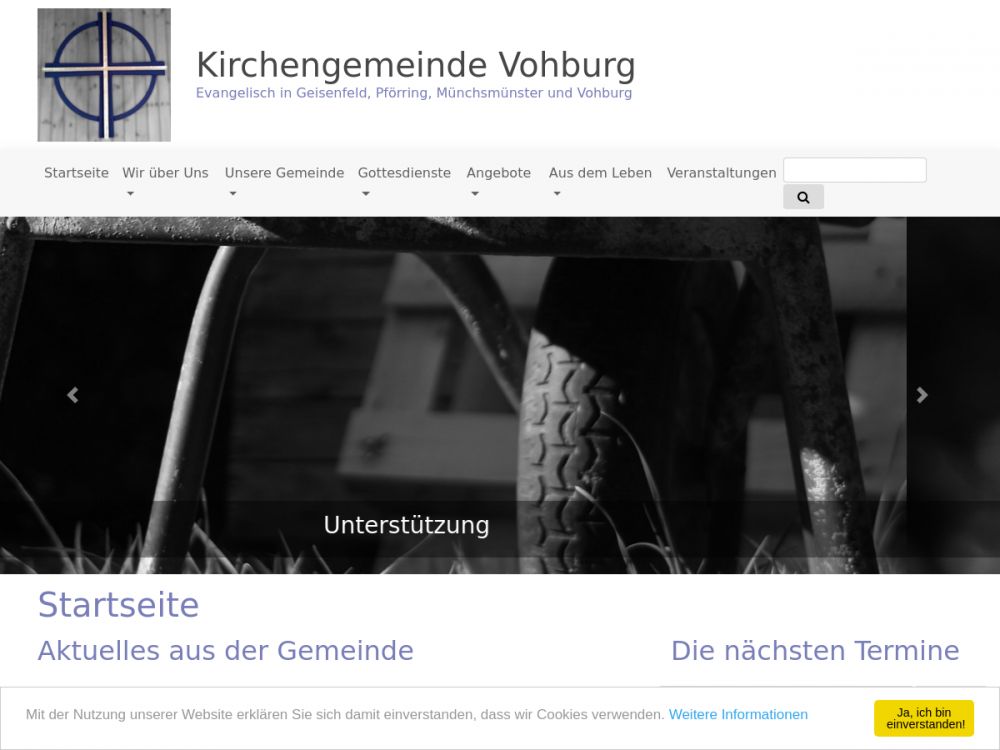Expand the Gottesdienste dropdown caret
This screenshot has height=750, width=1000.
tap(365, 194)
